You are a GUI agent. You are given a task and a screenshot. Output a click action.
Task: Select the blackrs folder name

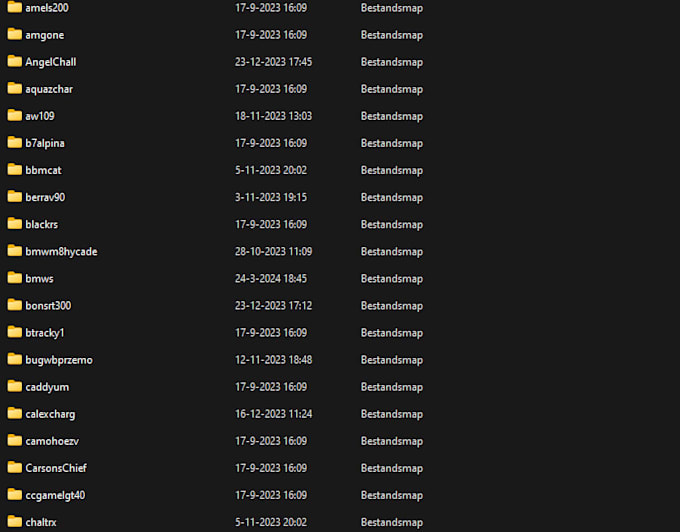click(x=42, y=224)
